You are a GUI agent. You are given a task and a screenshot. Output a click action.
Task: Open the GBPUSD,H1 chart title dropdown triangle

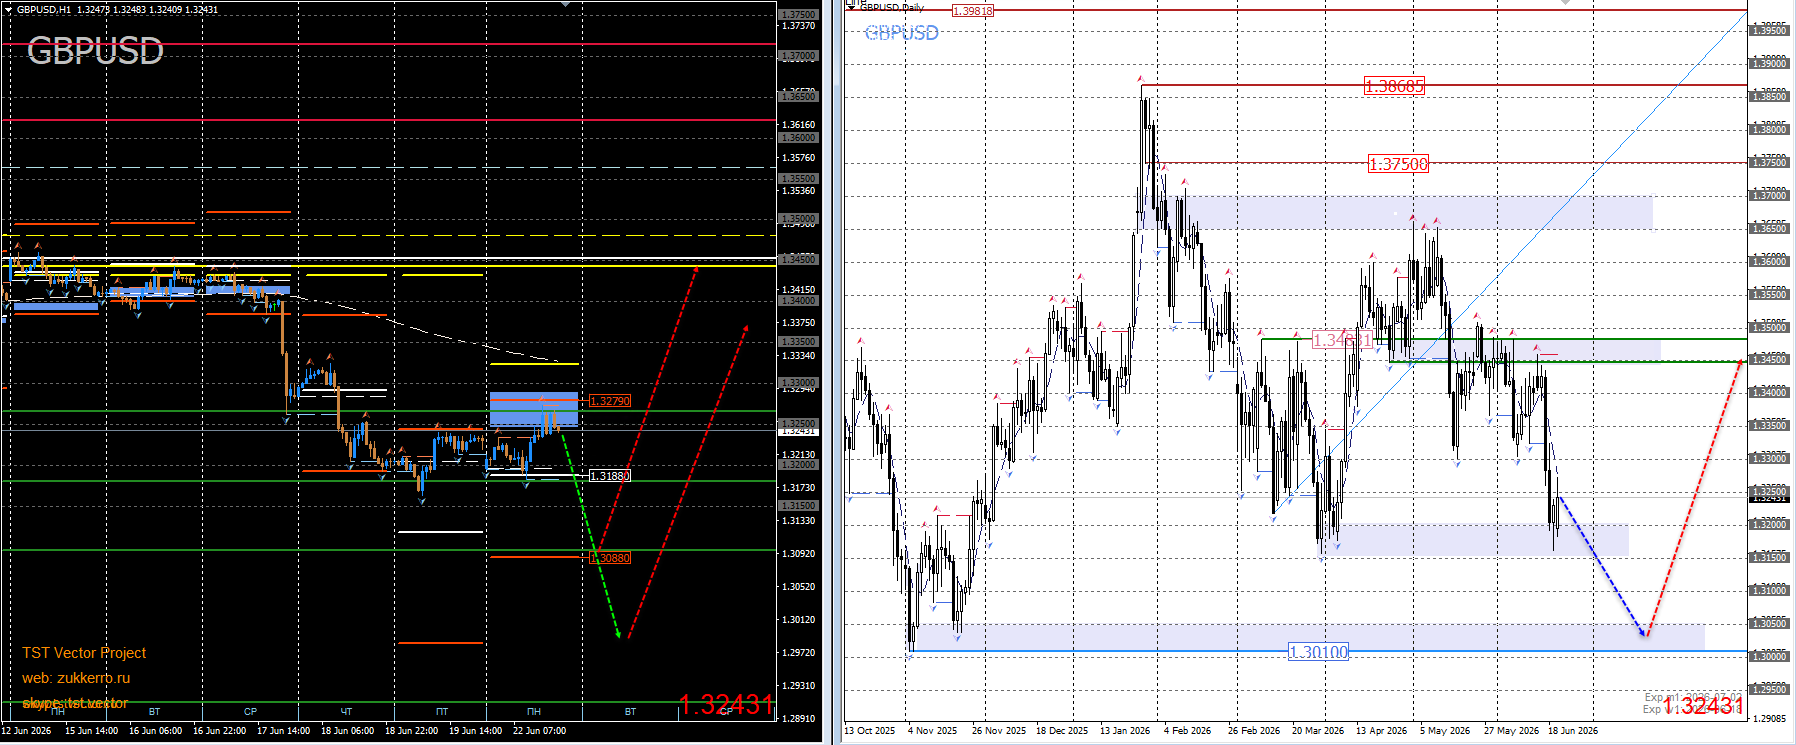coord(8,9)
